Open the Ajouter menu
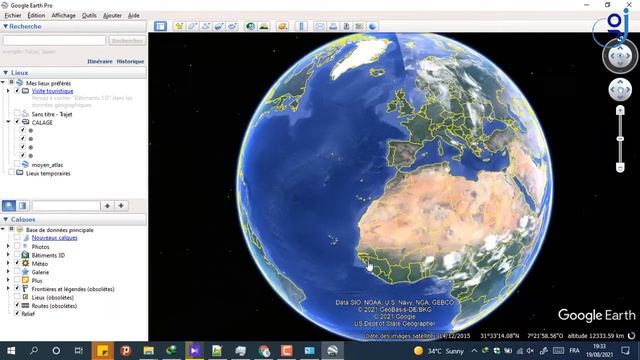This screenshot has width=640, height=360. [112, 16]
